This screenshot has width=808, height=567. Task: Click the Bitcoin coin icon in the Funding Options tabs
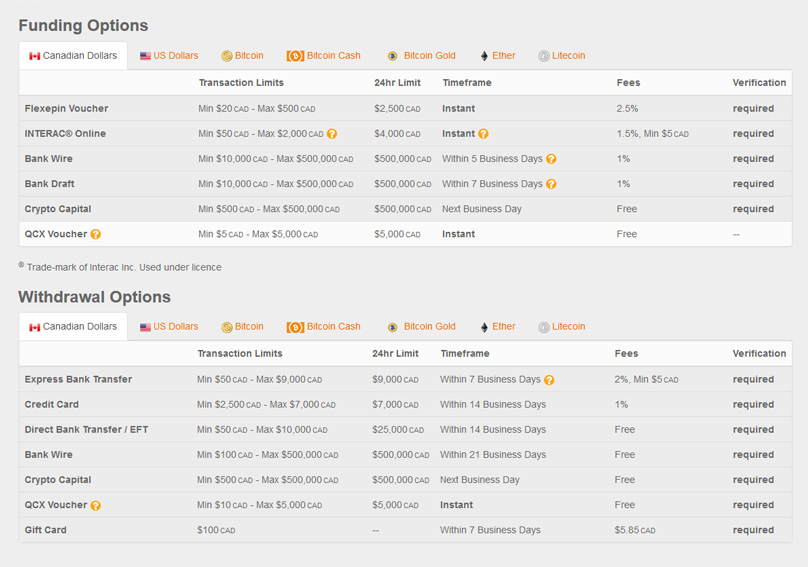[227, 56]
